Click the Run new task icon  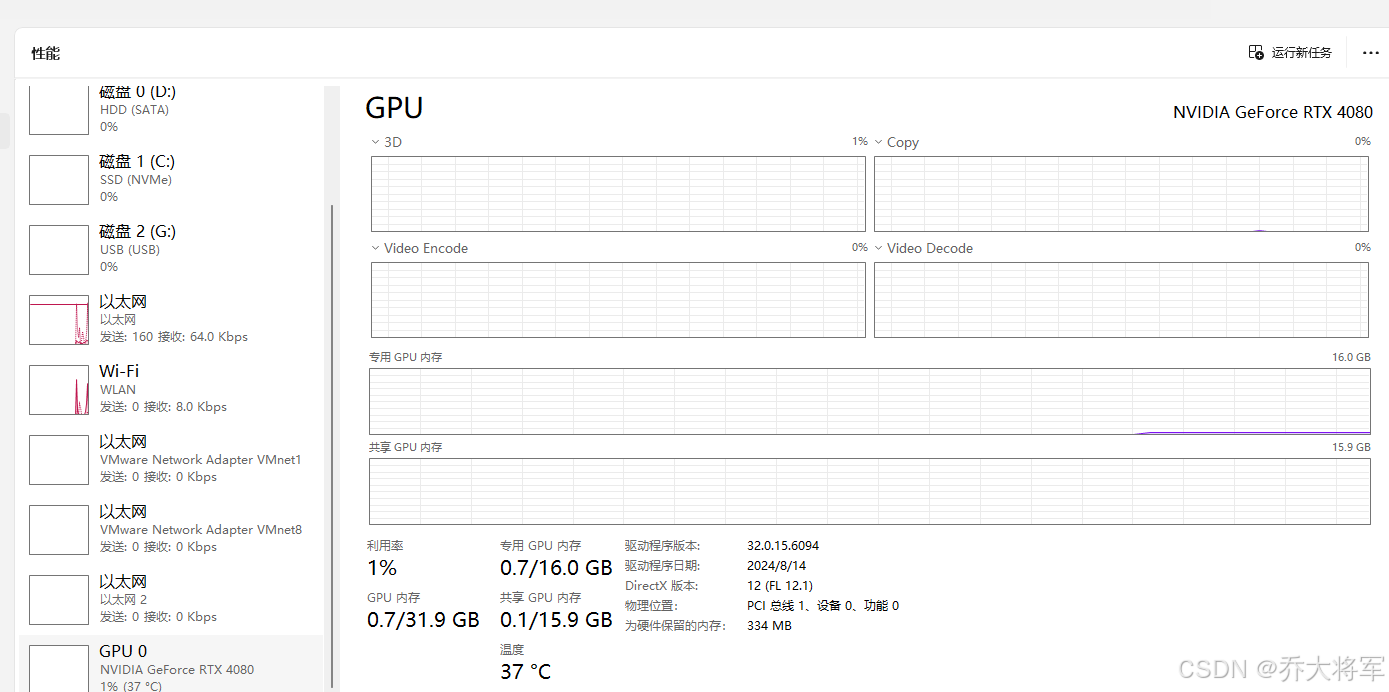tap(1256, 52)
